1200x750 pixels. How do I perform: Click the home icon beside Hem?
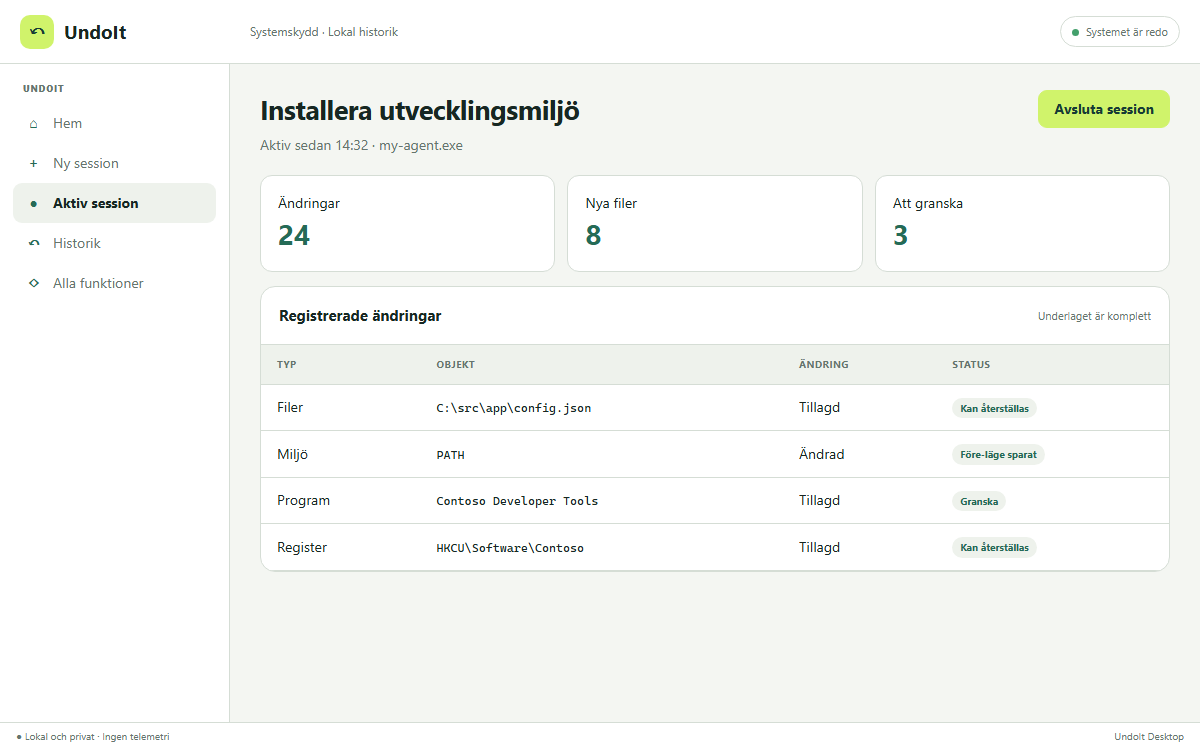[33, 124]
